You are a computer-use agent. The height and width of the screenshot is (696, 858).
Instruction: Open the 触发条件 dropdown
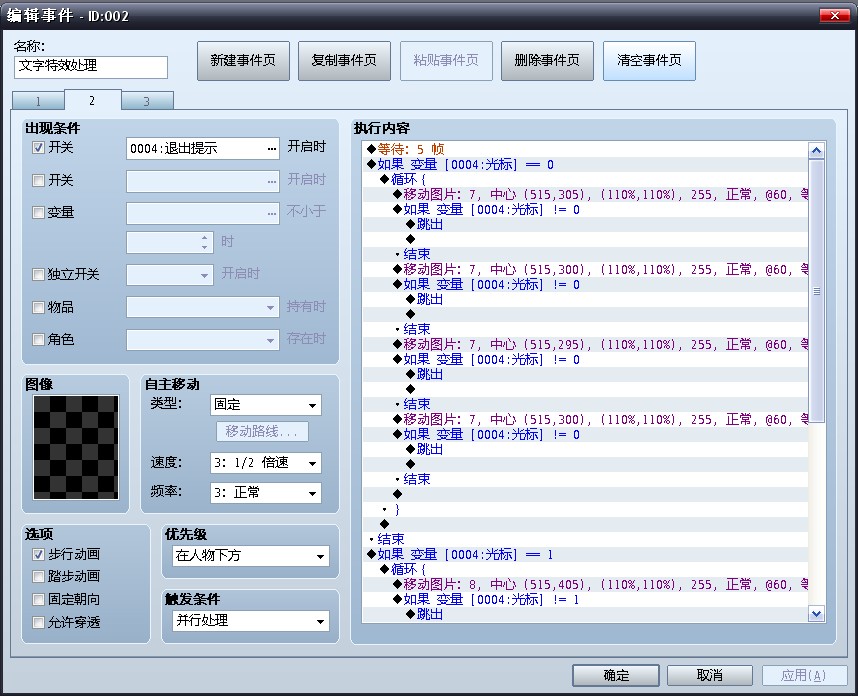point(251,621)
